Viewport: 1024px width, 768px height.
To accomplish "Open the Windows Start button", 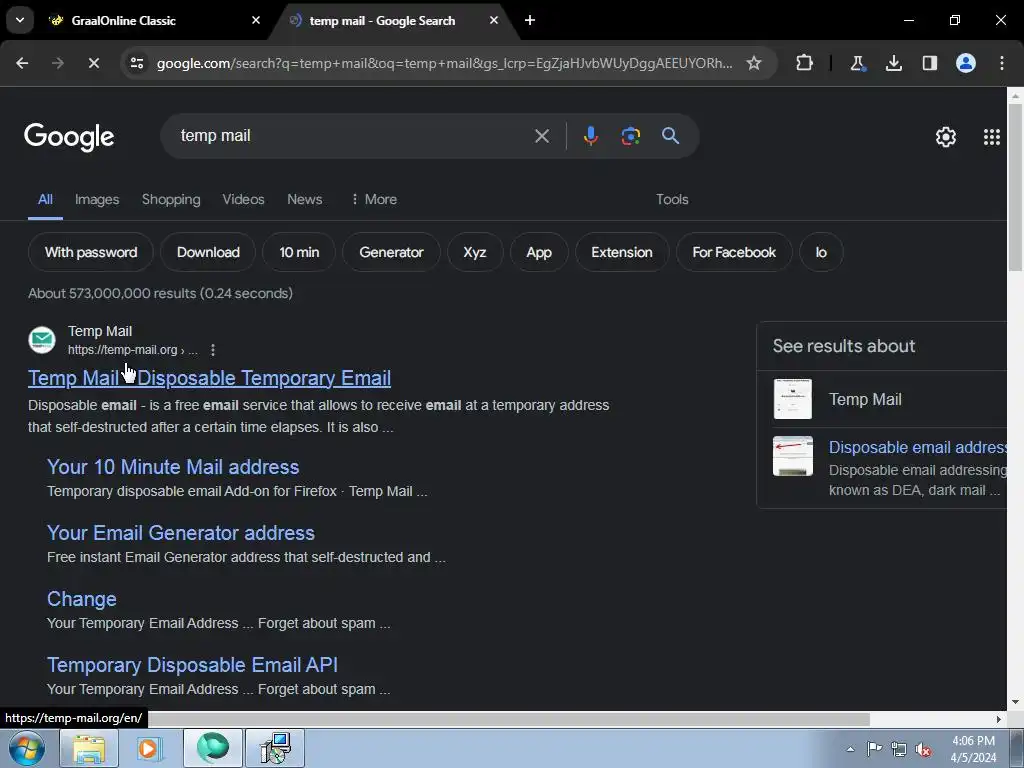I will click(27, 748).
